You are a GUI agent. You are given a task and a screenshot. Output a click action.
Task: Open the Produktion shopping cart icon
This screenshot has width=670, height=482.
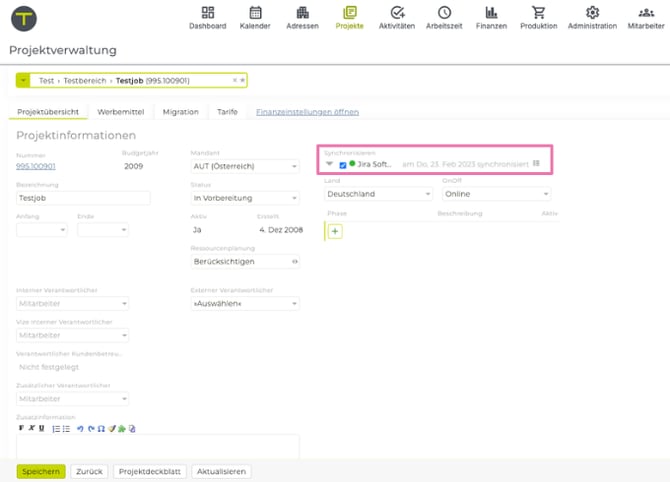[539, 16]
